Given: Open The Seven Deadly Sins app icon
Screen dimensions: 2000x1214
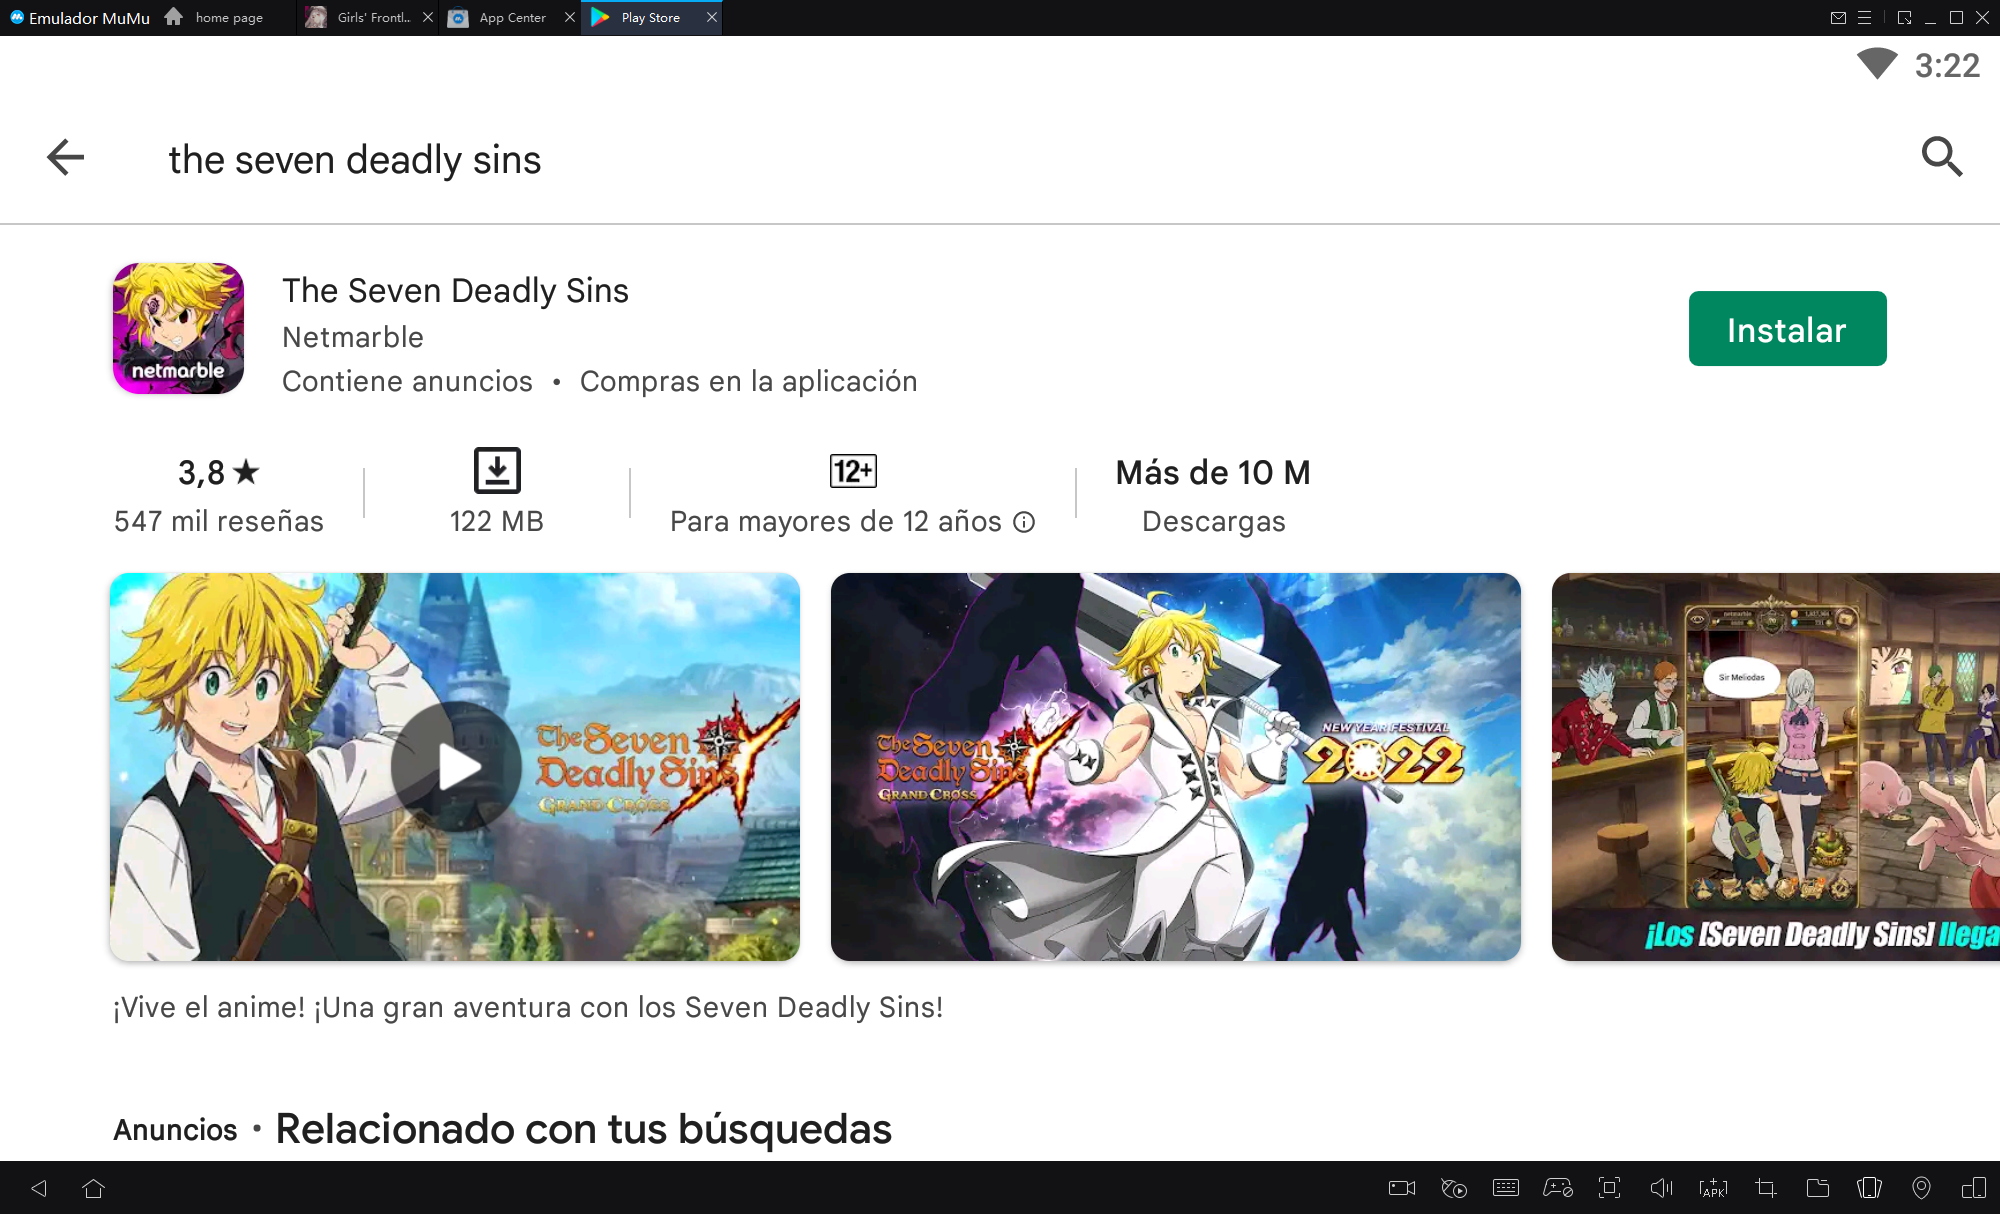Looking at the screenshot, I should 178,328.
